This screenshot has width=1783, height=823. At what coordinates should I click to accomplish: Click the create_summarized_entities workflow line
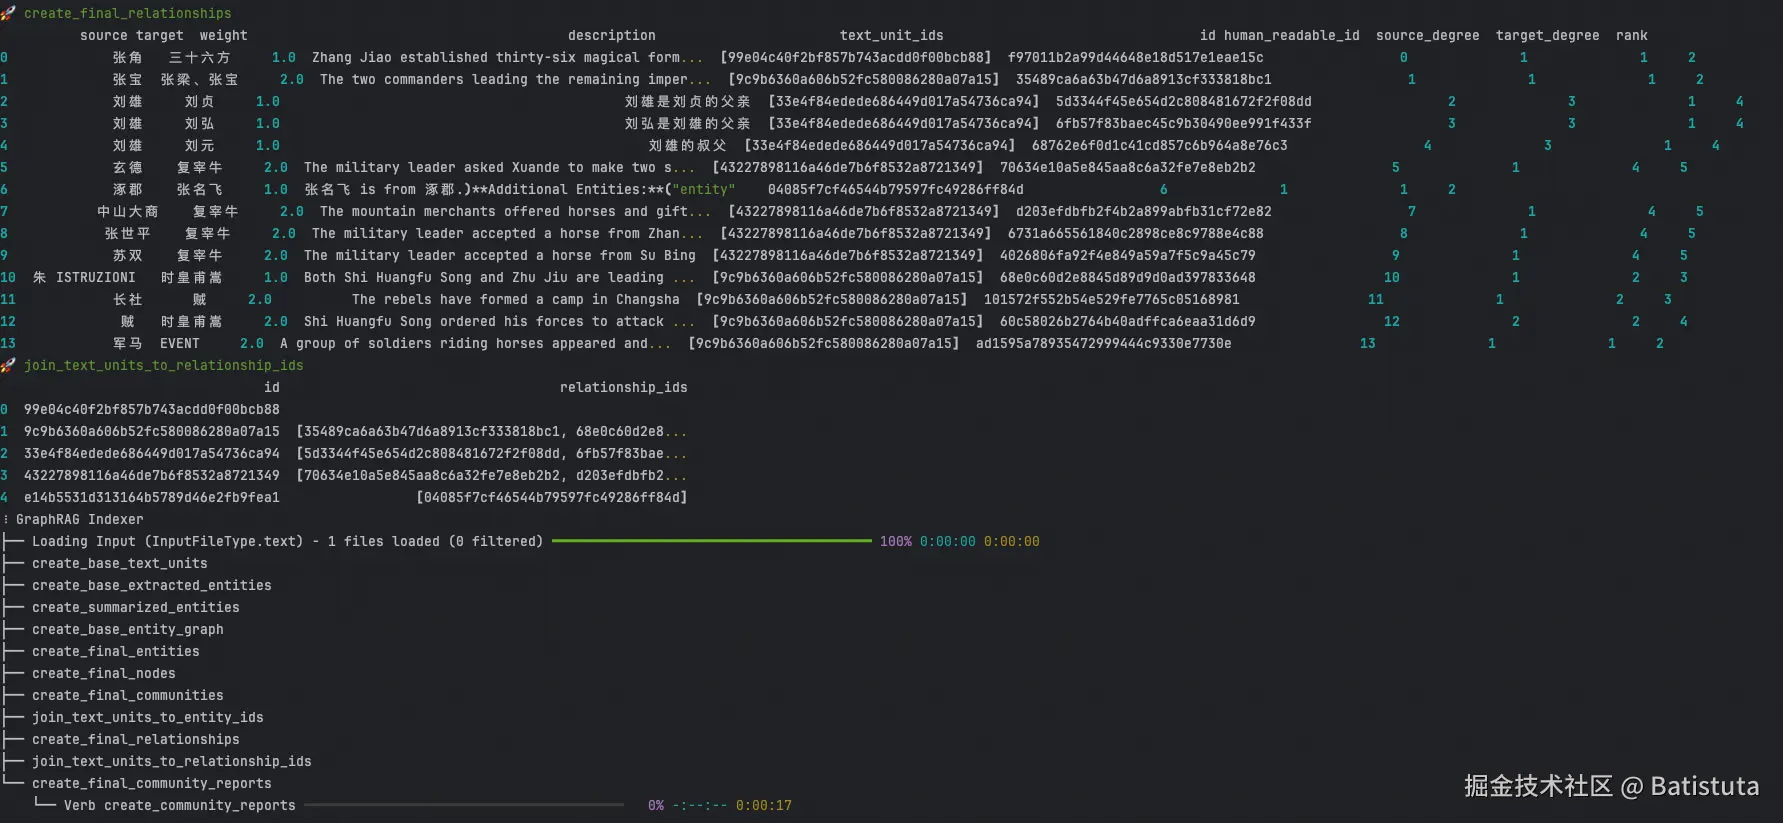pyautogui.click(x=136, y=607)
